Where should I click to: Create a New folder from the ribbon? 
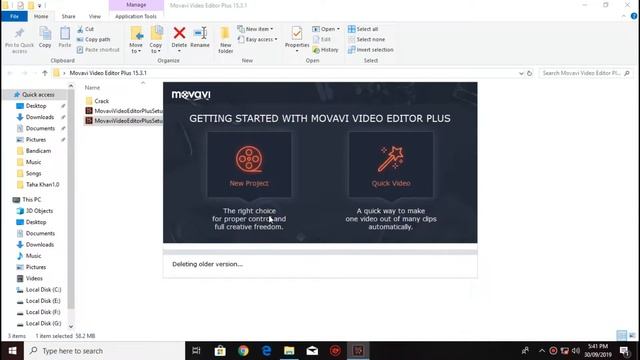tap(225, 40)
